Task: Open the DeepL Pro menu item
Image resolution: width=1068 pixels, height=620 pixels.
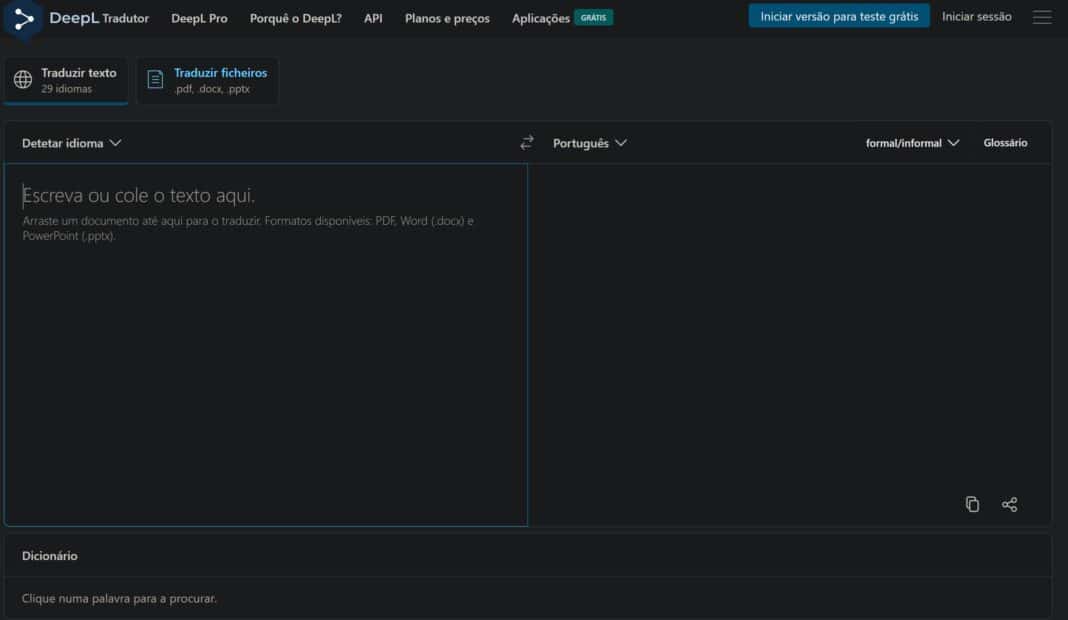Action: 199,18
